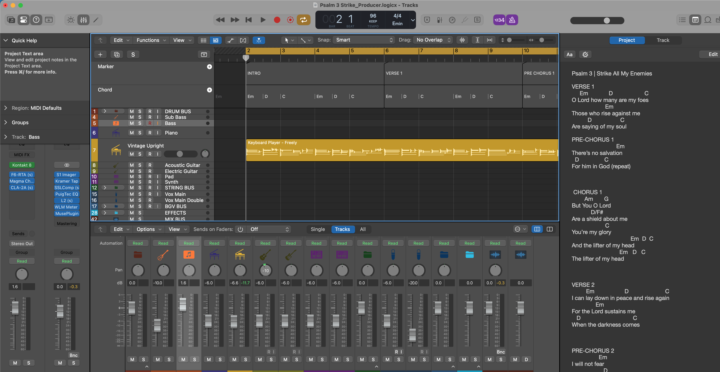Add a new track with plus button
The width and height of the screenshot is (720, 372).
coord(100,55)
